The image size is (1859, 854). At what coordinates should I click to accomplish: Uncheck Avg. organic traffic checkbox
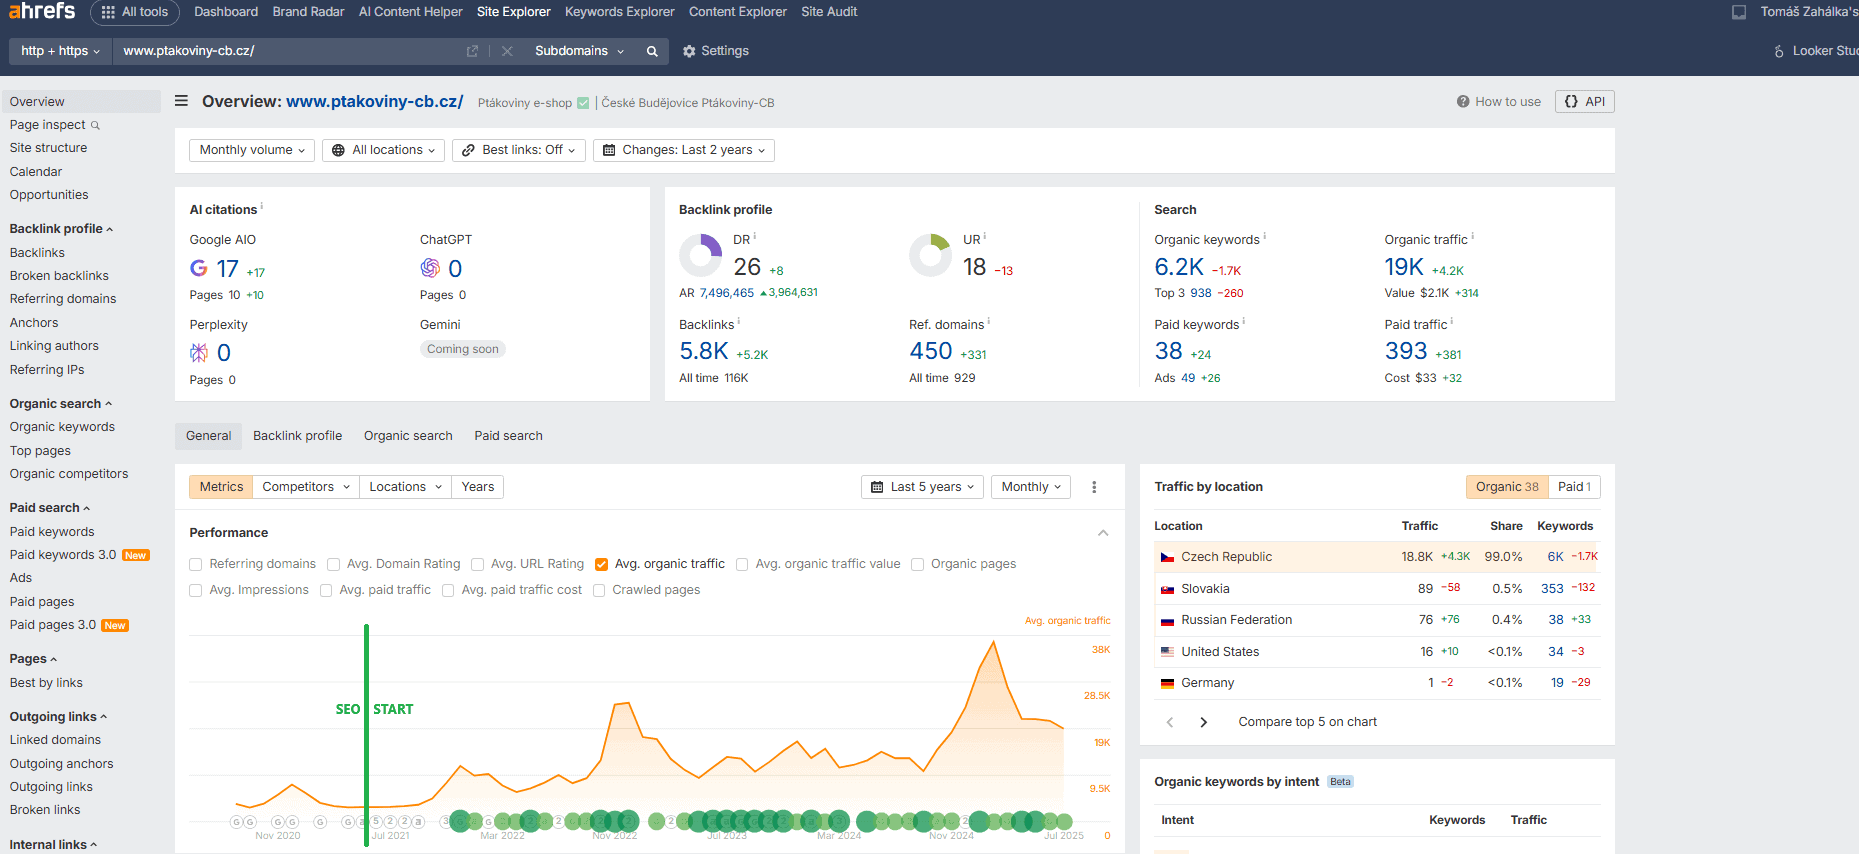click(601, 564)
